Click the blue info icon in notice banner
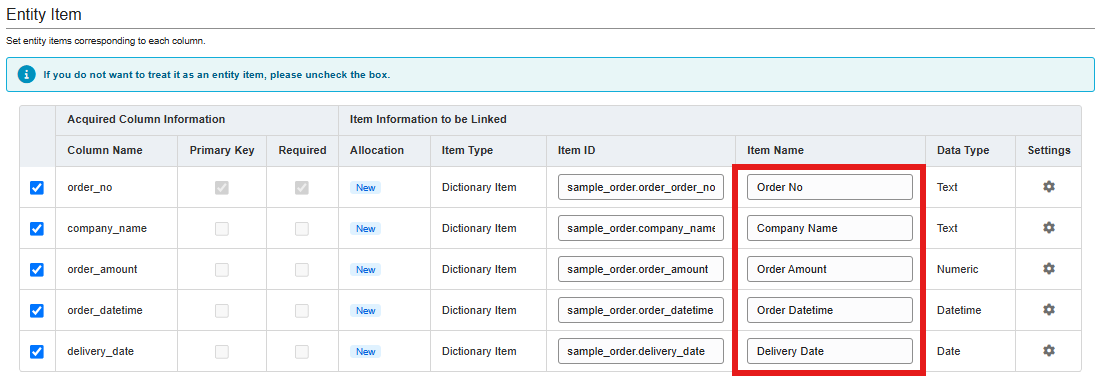Image resolution: width=1099 pixels, height=382 pixels. [27, 74]
